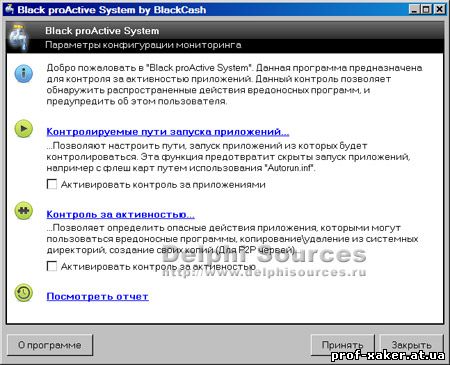The image size is (450, 365).
Task: Click the title bar application icon
Action: [9, 9]
